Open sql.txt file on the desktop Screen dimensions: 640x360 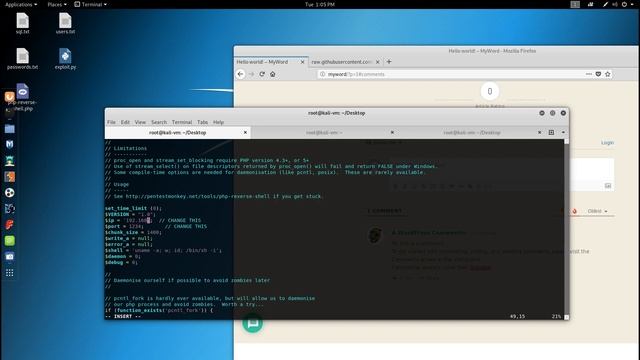(22, 23)
